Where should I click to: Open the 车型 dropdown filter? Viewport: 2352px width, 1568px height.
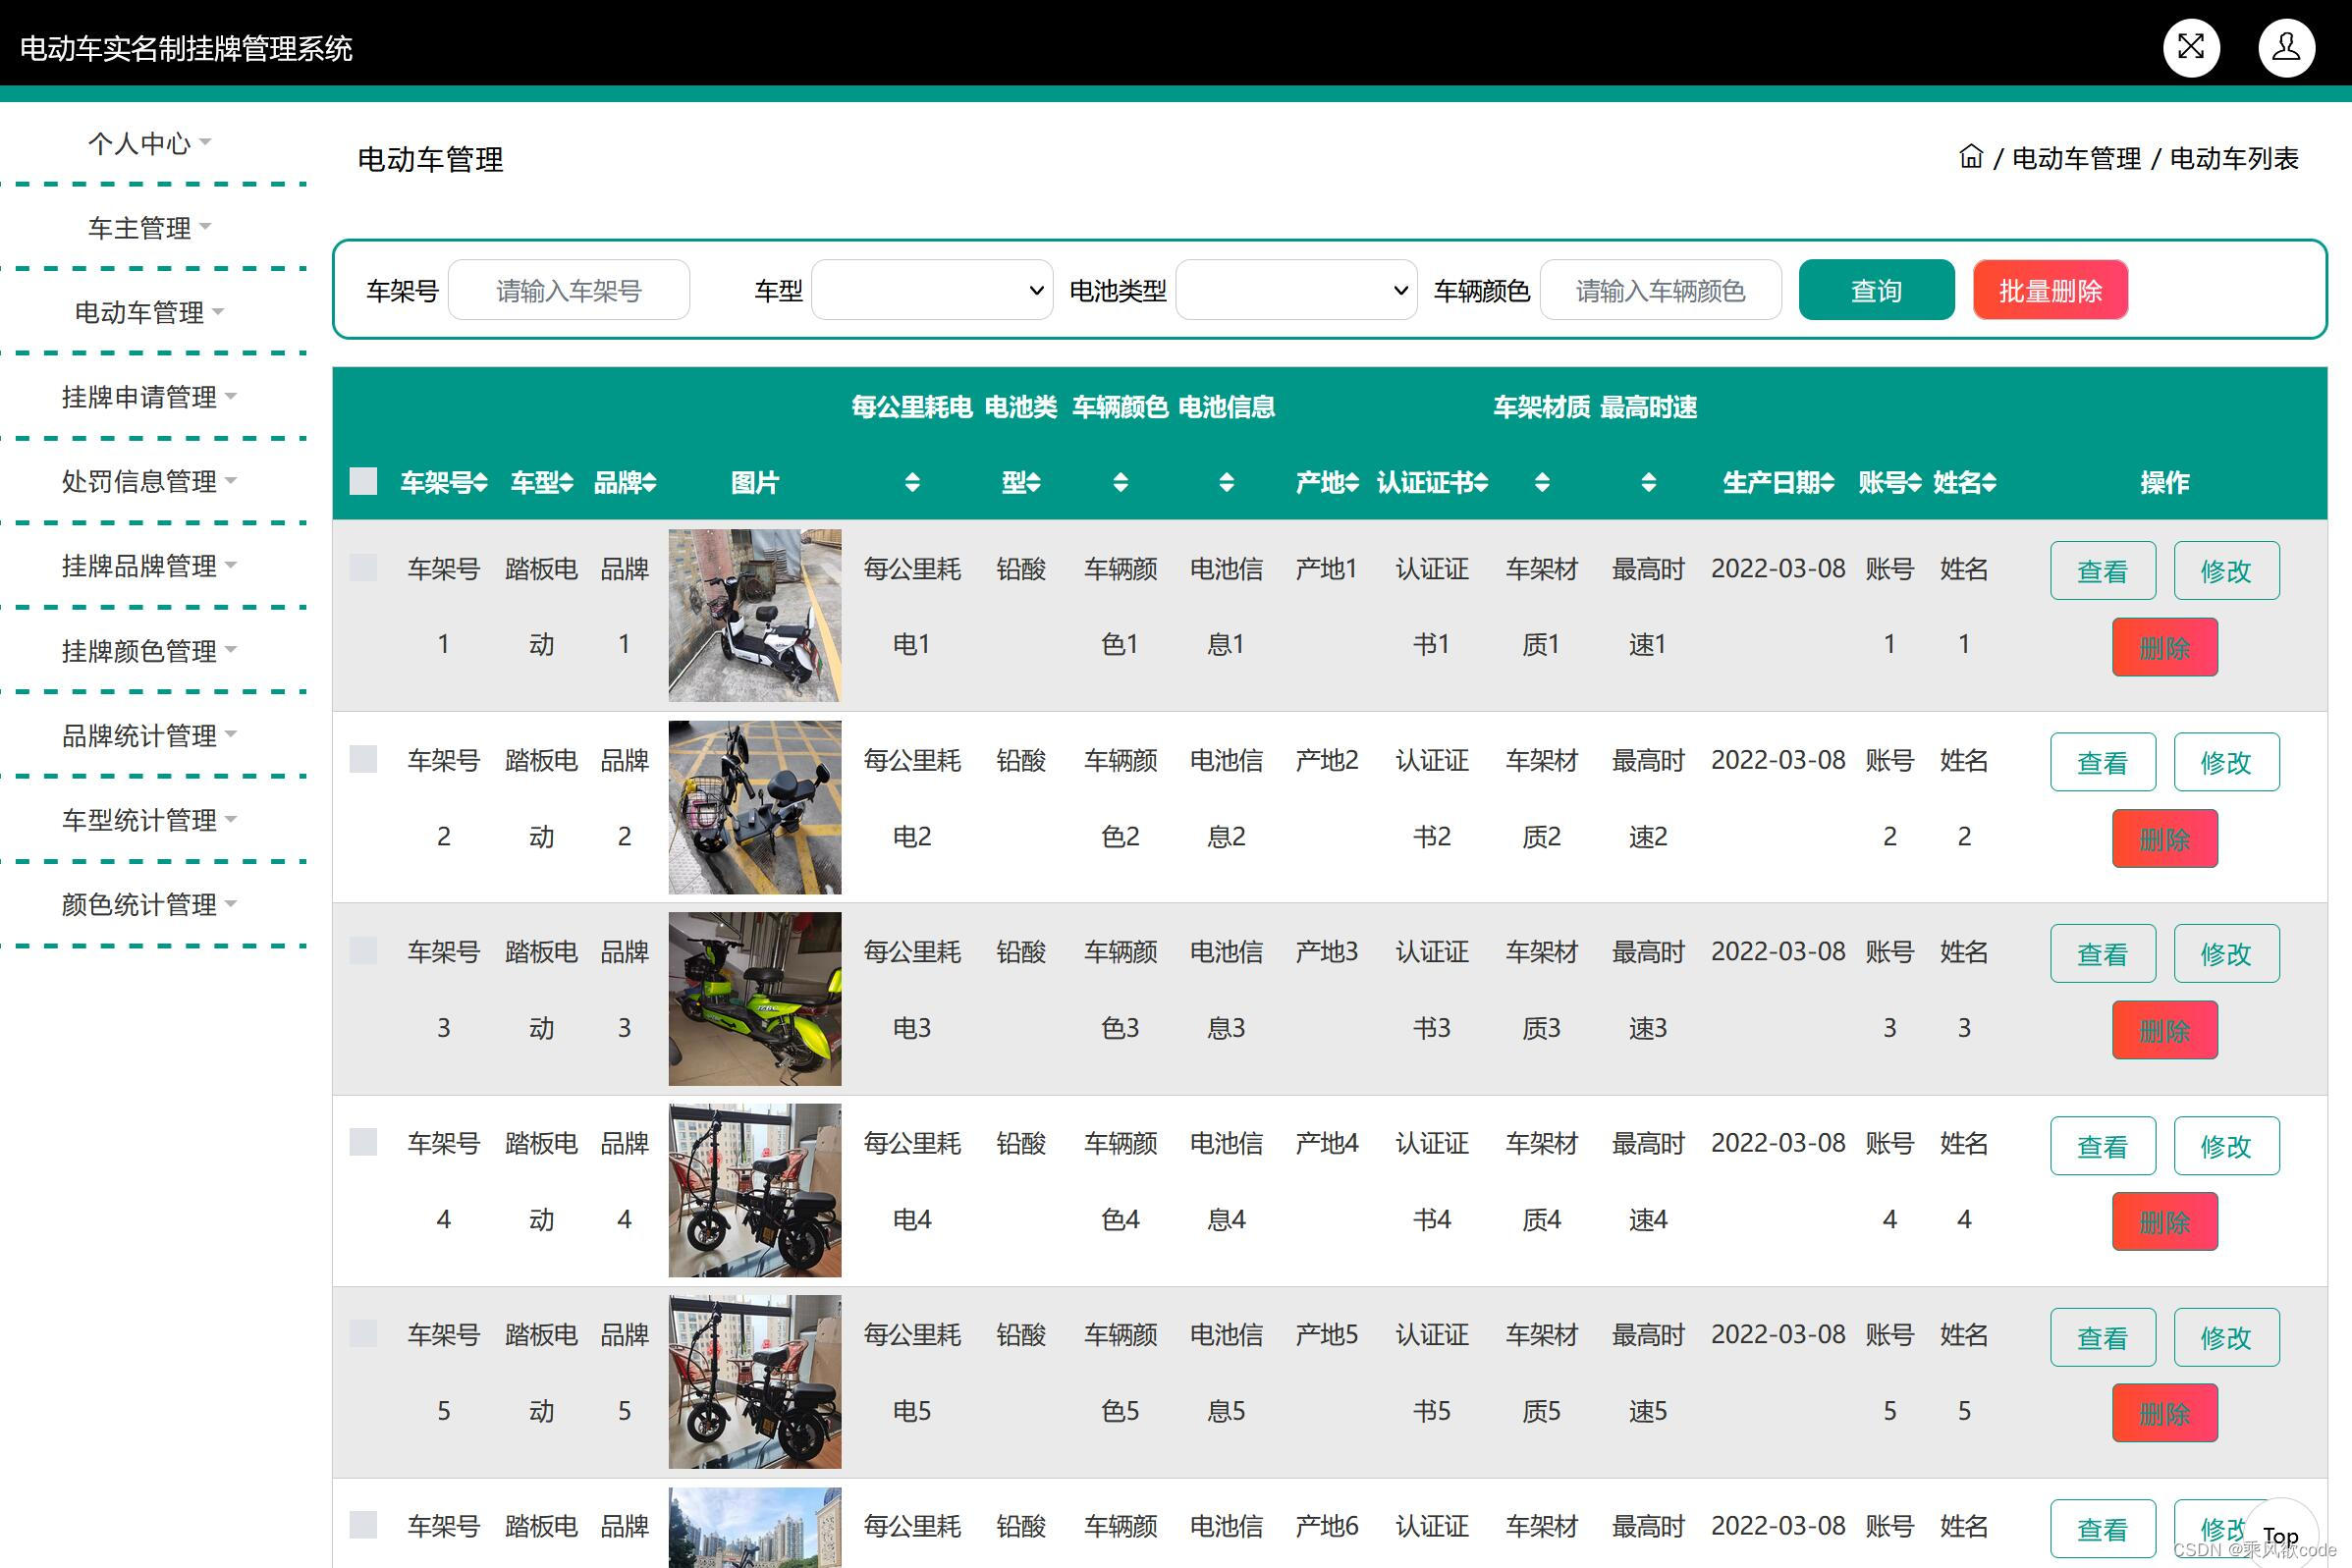click(931, 290)
